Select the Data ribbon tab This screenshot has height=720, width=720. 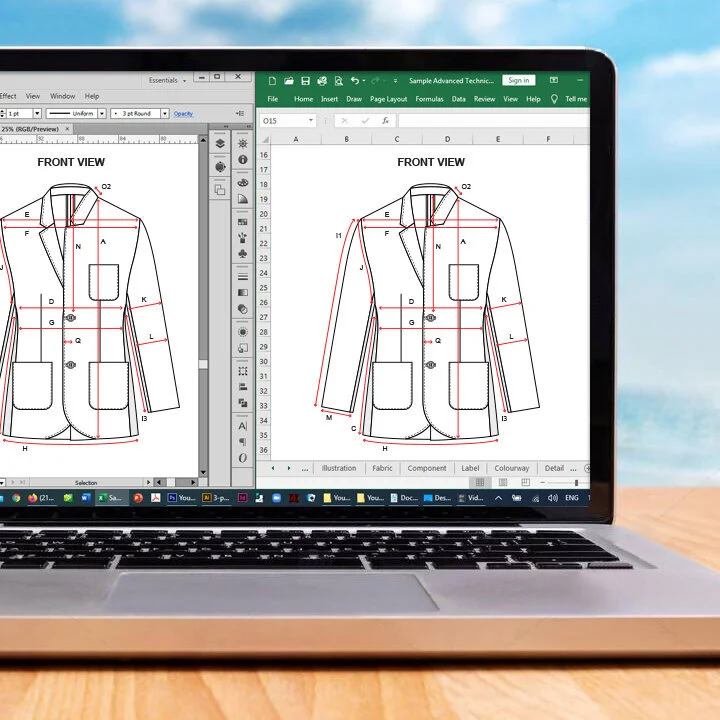[459, 99]
